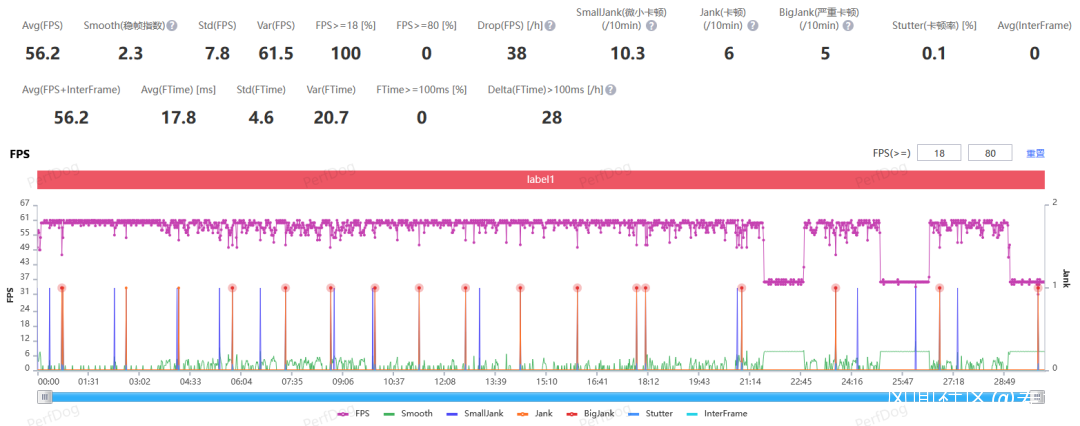Screen dimensions: 1080x426
Task: Open help icon beside BigJank (/10min)
Action: [848, 26]
